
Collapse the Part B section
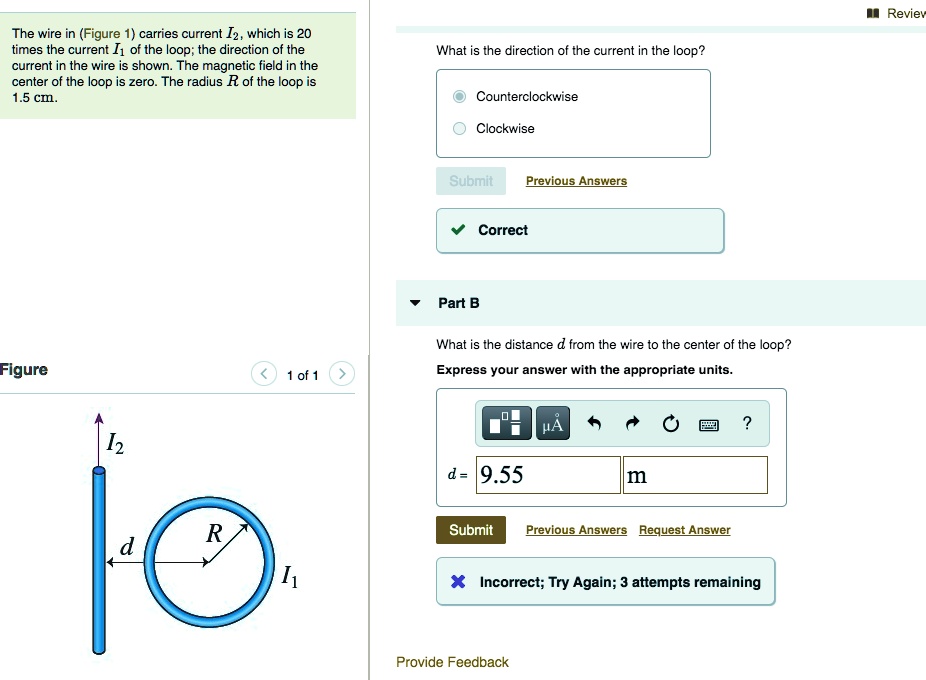point(417,302)
